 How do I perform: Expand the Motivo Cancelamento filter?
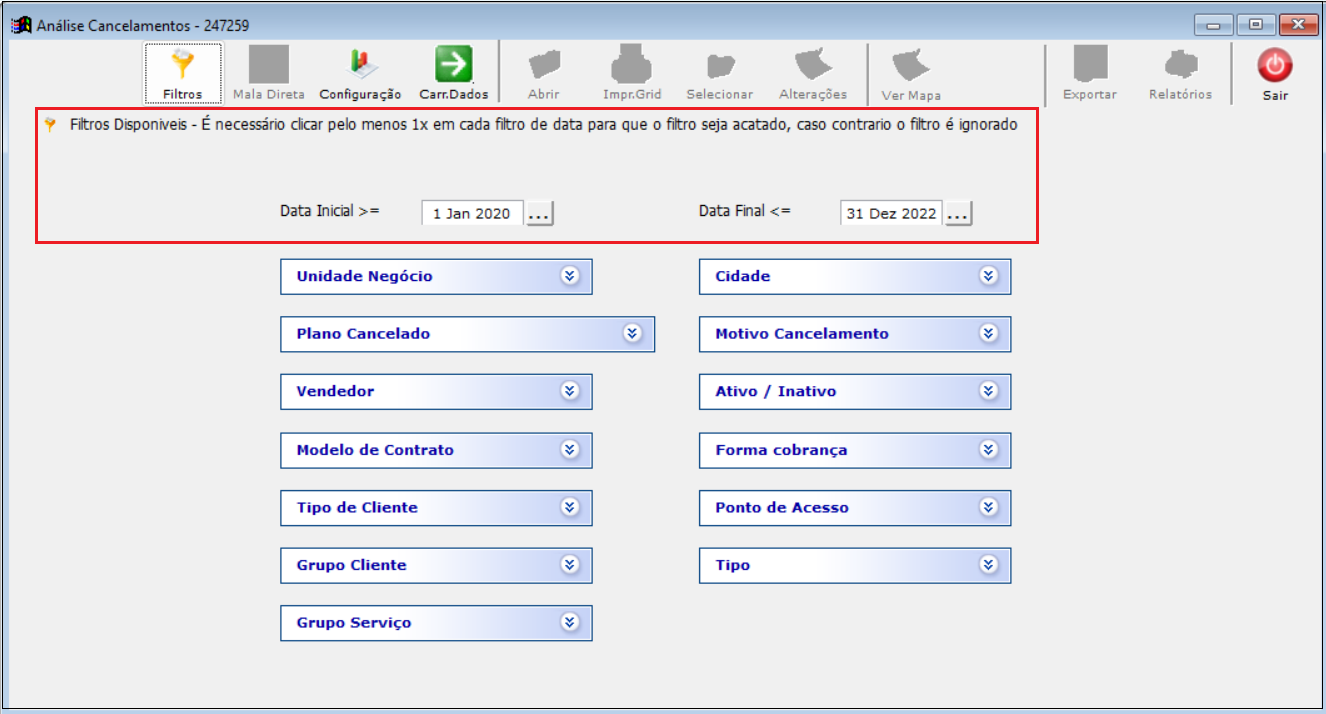[988, 334]
